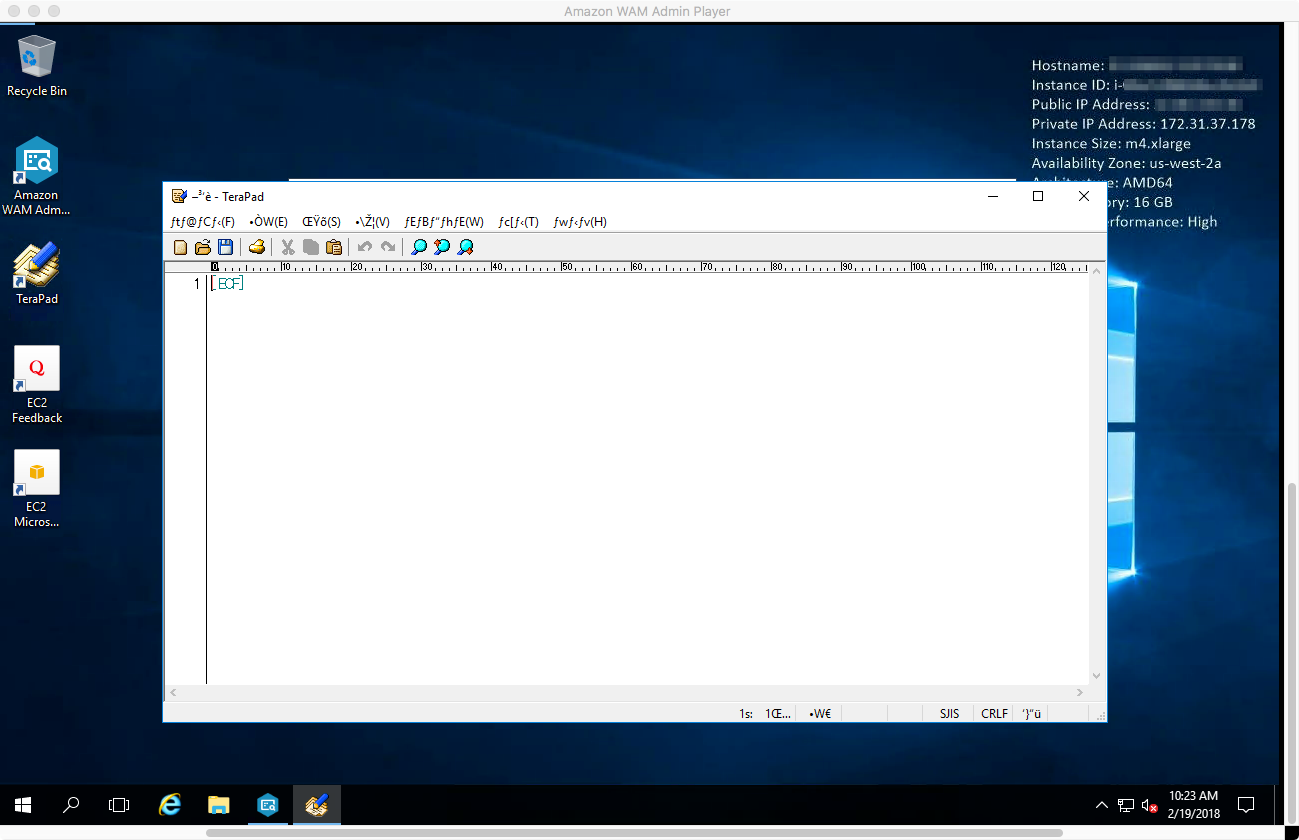The height and width of the screenshot is (840, 1299).
Task: Open the View (V) menu
Action: [372, 221]
